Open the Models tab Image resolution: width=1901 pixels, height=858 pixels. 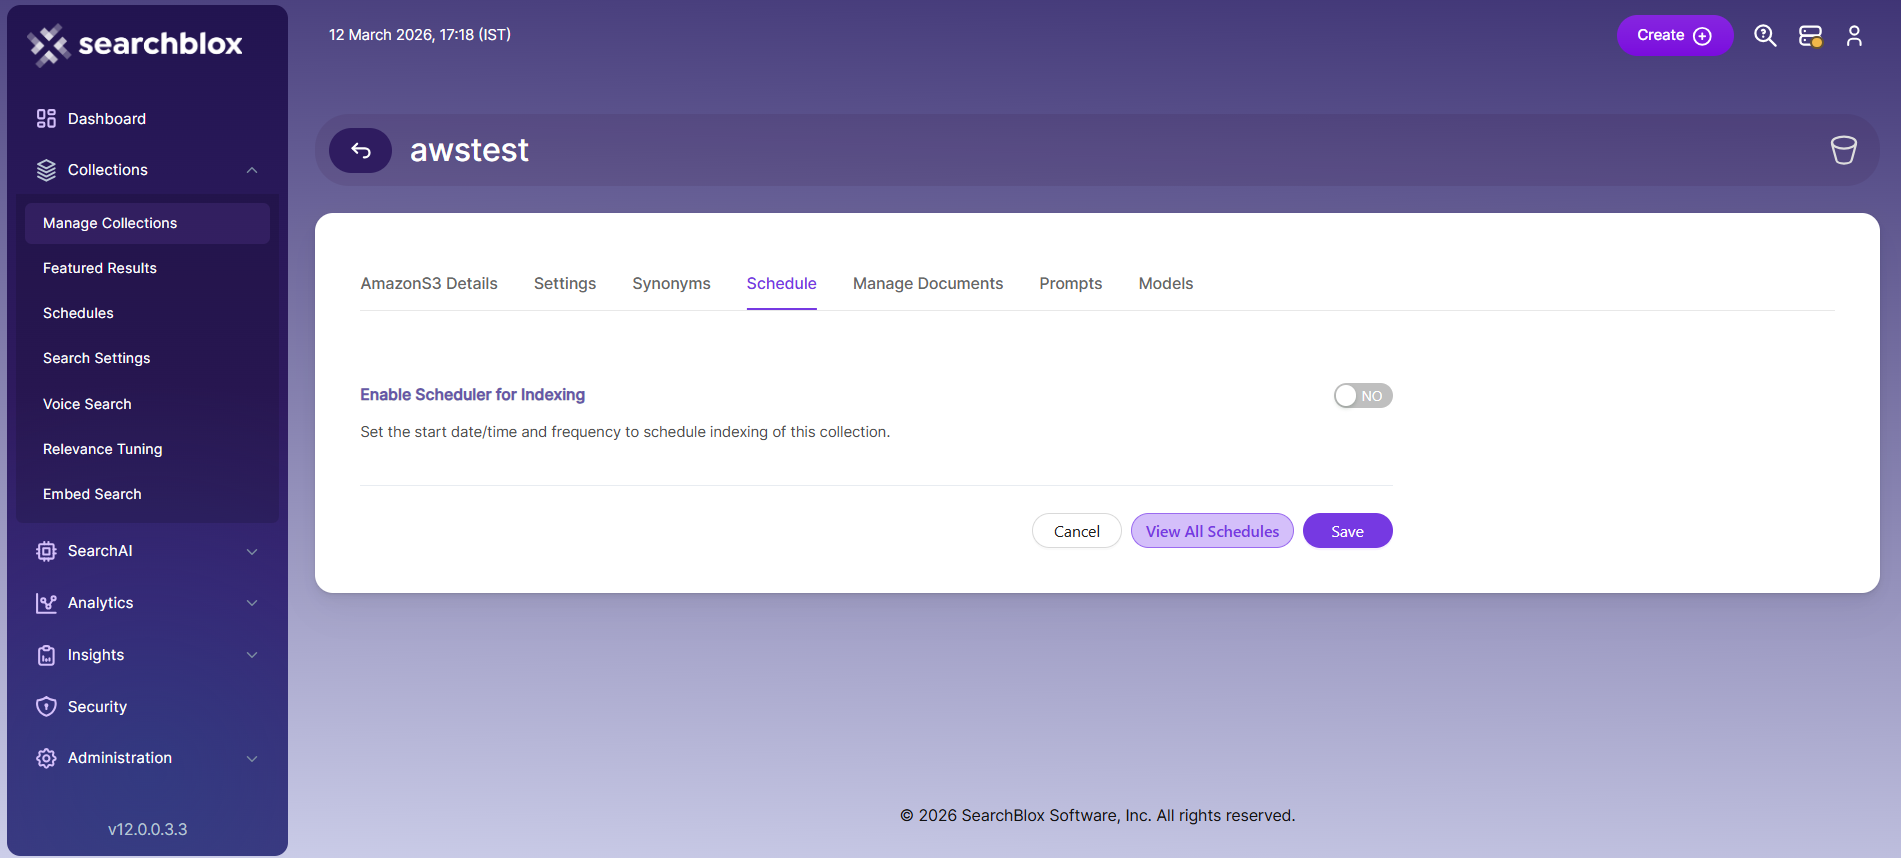click(x=1166, y=284)
